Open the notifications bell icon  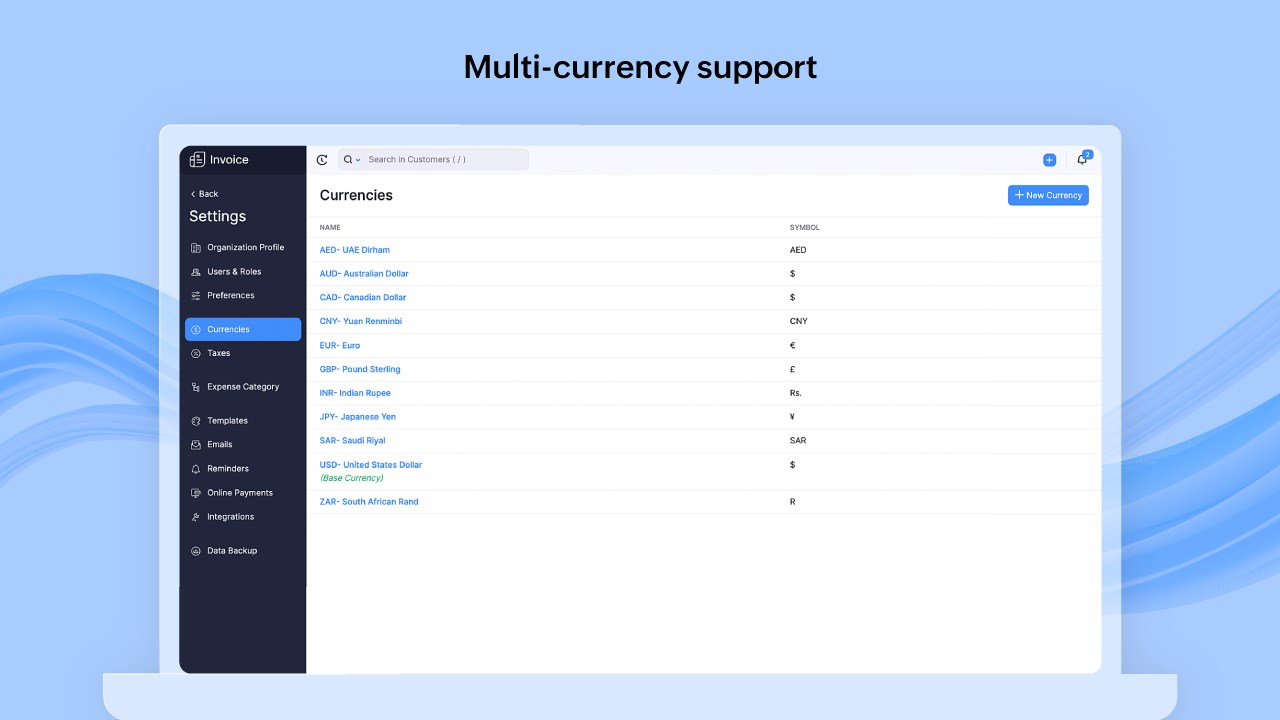(1082, 159)
